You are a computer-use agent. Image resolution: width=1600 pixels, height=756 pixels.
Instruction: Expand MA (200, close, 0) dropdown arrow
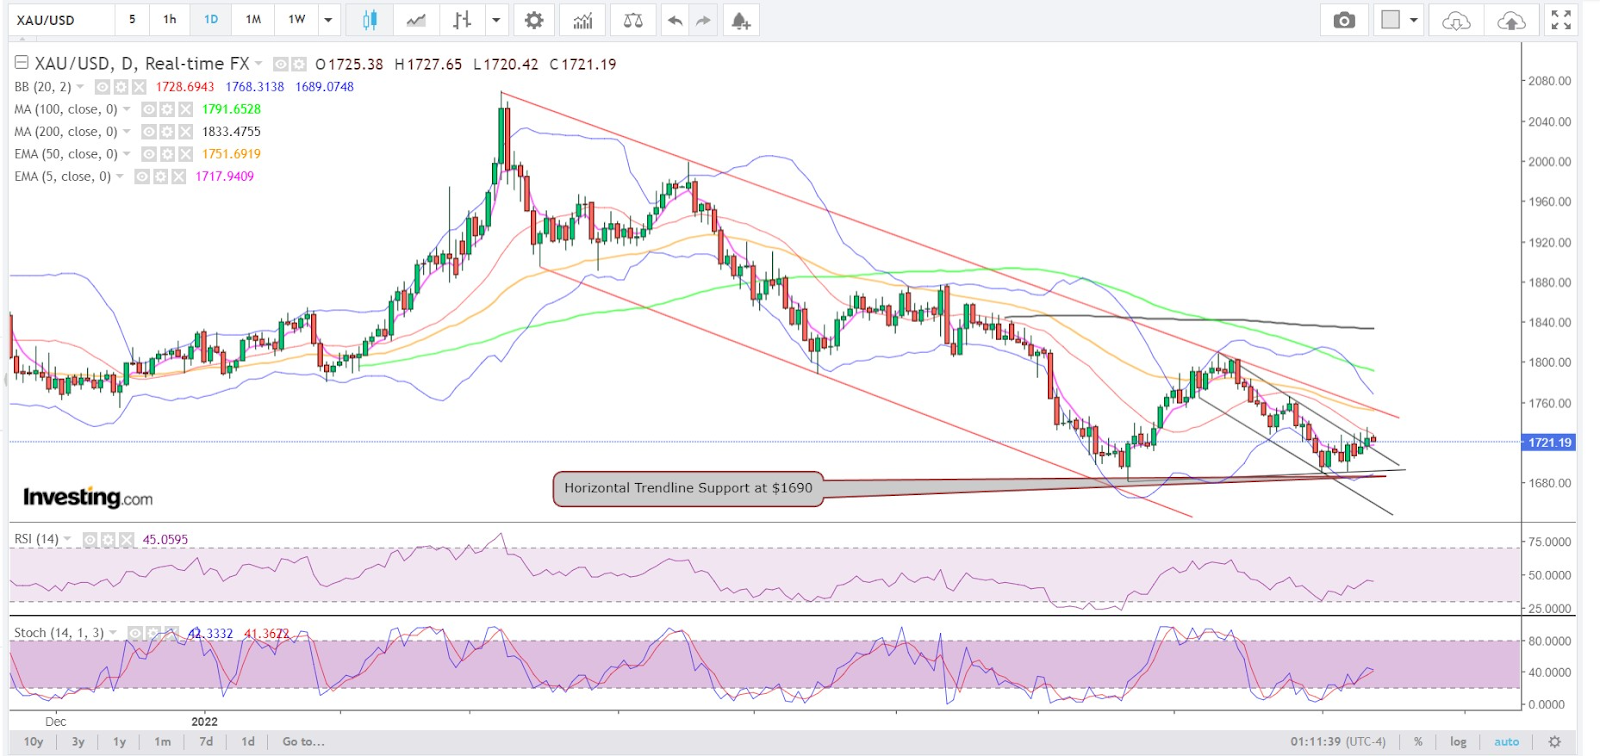pyautogui.click(x=127, y=131)
